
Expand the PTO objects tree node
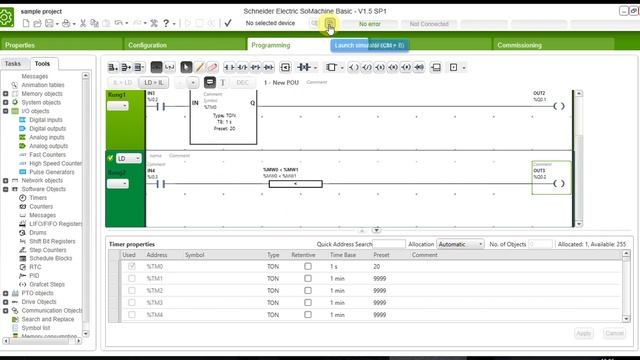click(6, 293)
